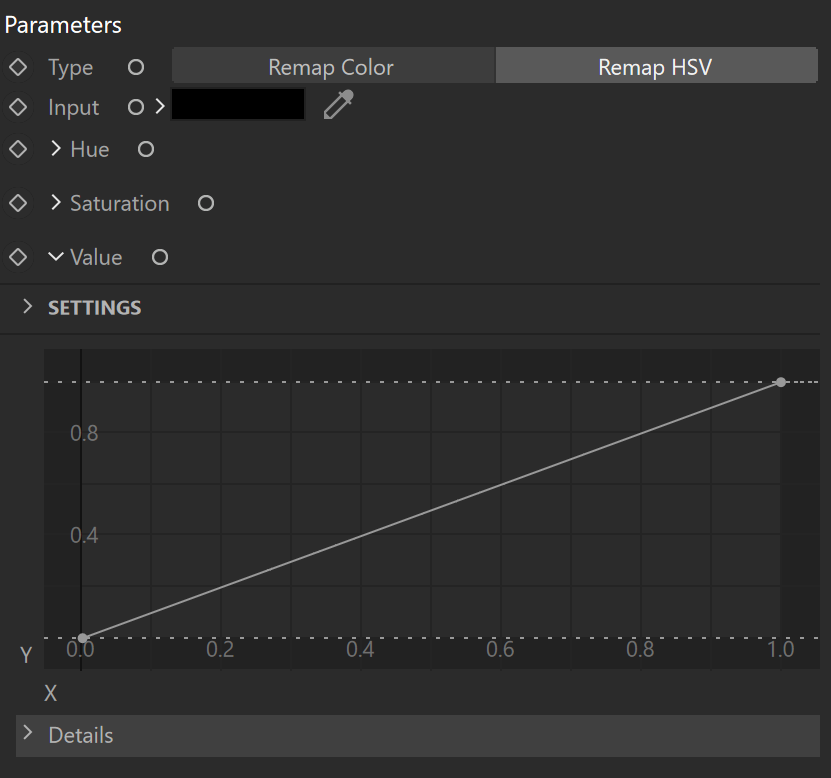This screenshot has width=831, height=778.
Task: Click the keyframe diamond beside Value
Action: pyautogui.click(x=18, y=257)
